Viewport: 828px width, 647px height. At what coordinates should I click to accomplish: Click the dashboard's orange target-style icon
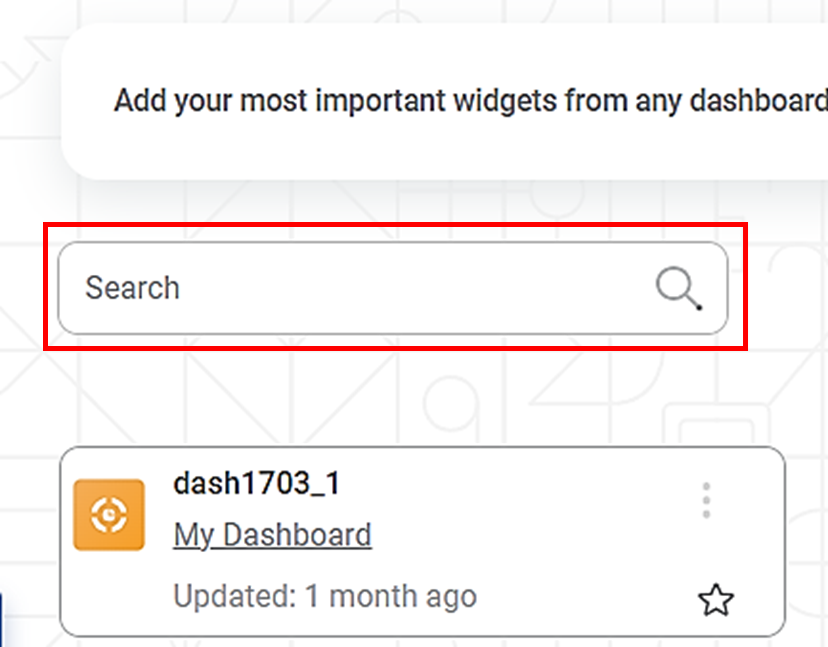click(109, 515)
